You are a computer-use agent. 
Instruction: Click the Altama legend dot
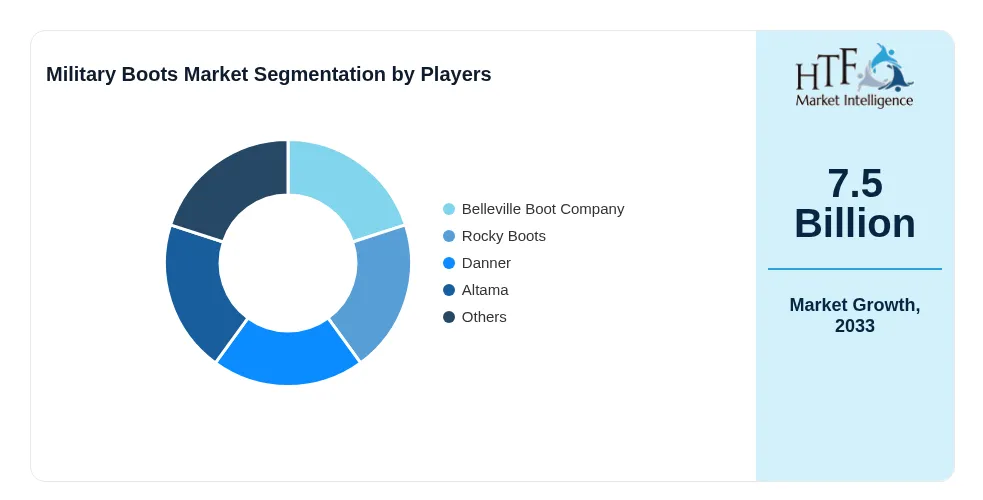(449, 290)
